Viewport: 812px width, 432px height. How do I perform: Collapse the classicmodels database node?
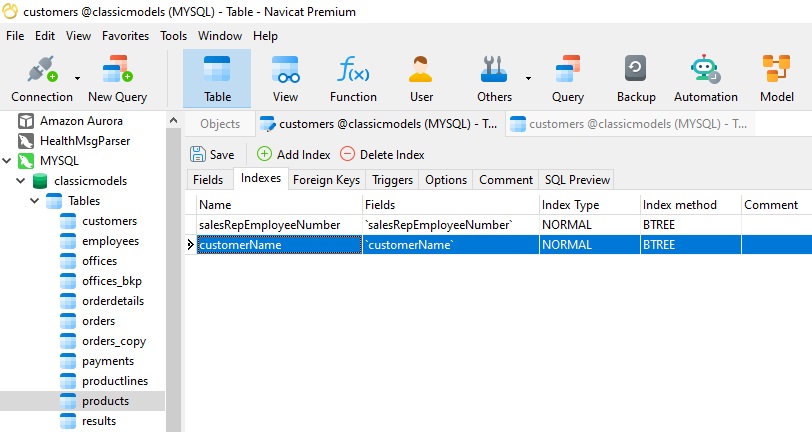point(21,181)
